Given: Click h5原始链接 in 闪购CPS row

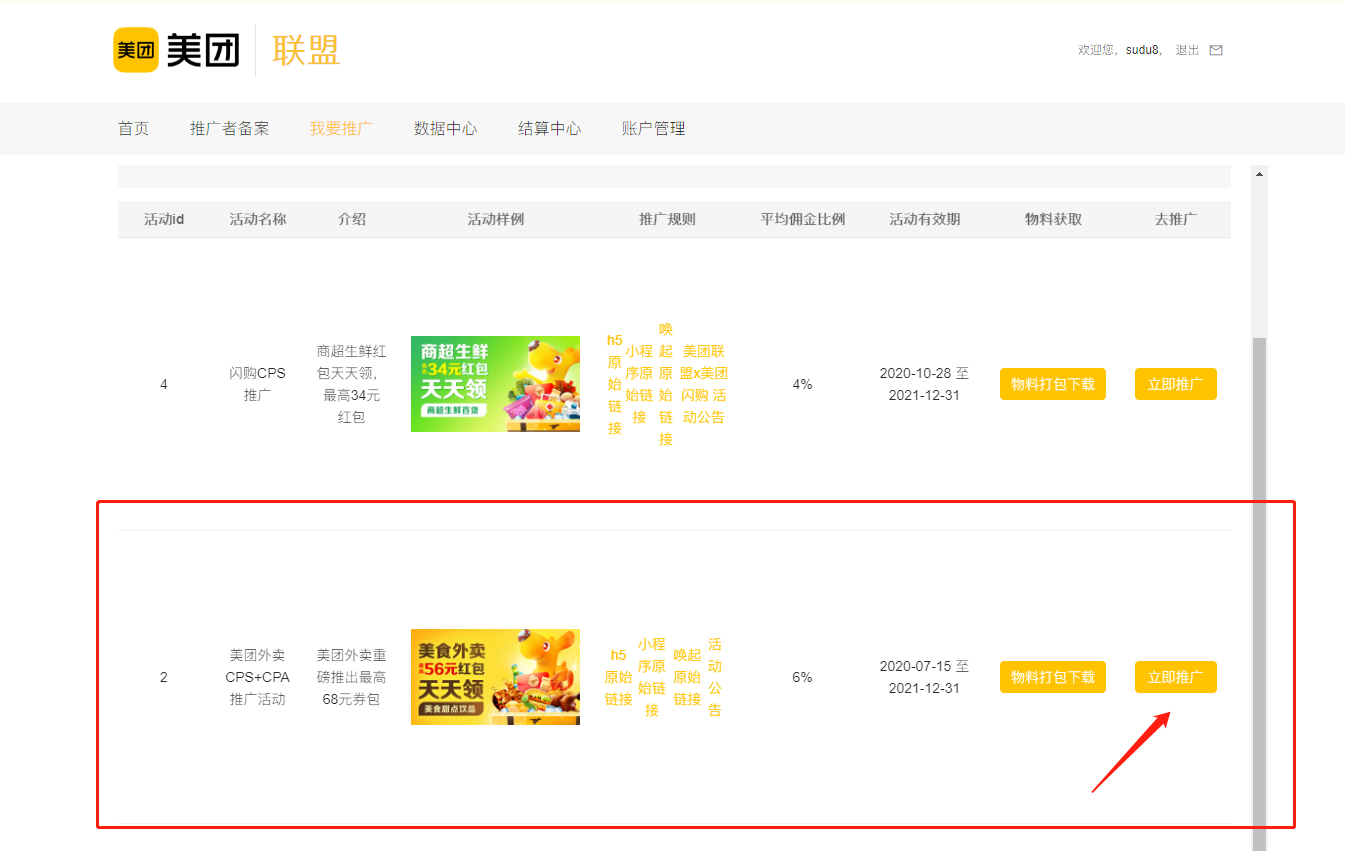Looking at the screenshot, I should click(614, 384).
